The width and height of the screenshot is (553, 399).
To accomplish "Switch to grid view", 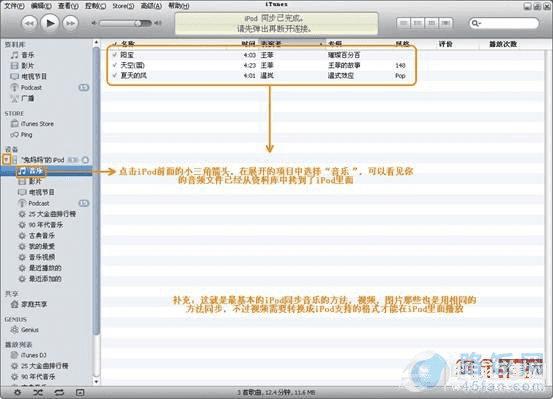I will (431, 23).
